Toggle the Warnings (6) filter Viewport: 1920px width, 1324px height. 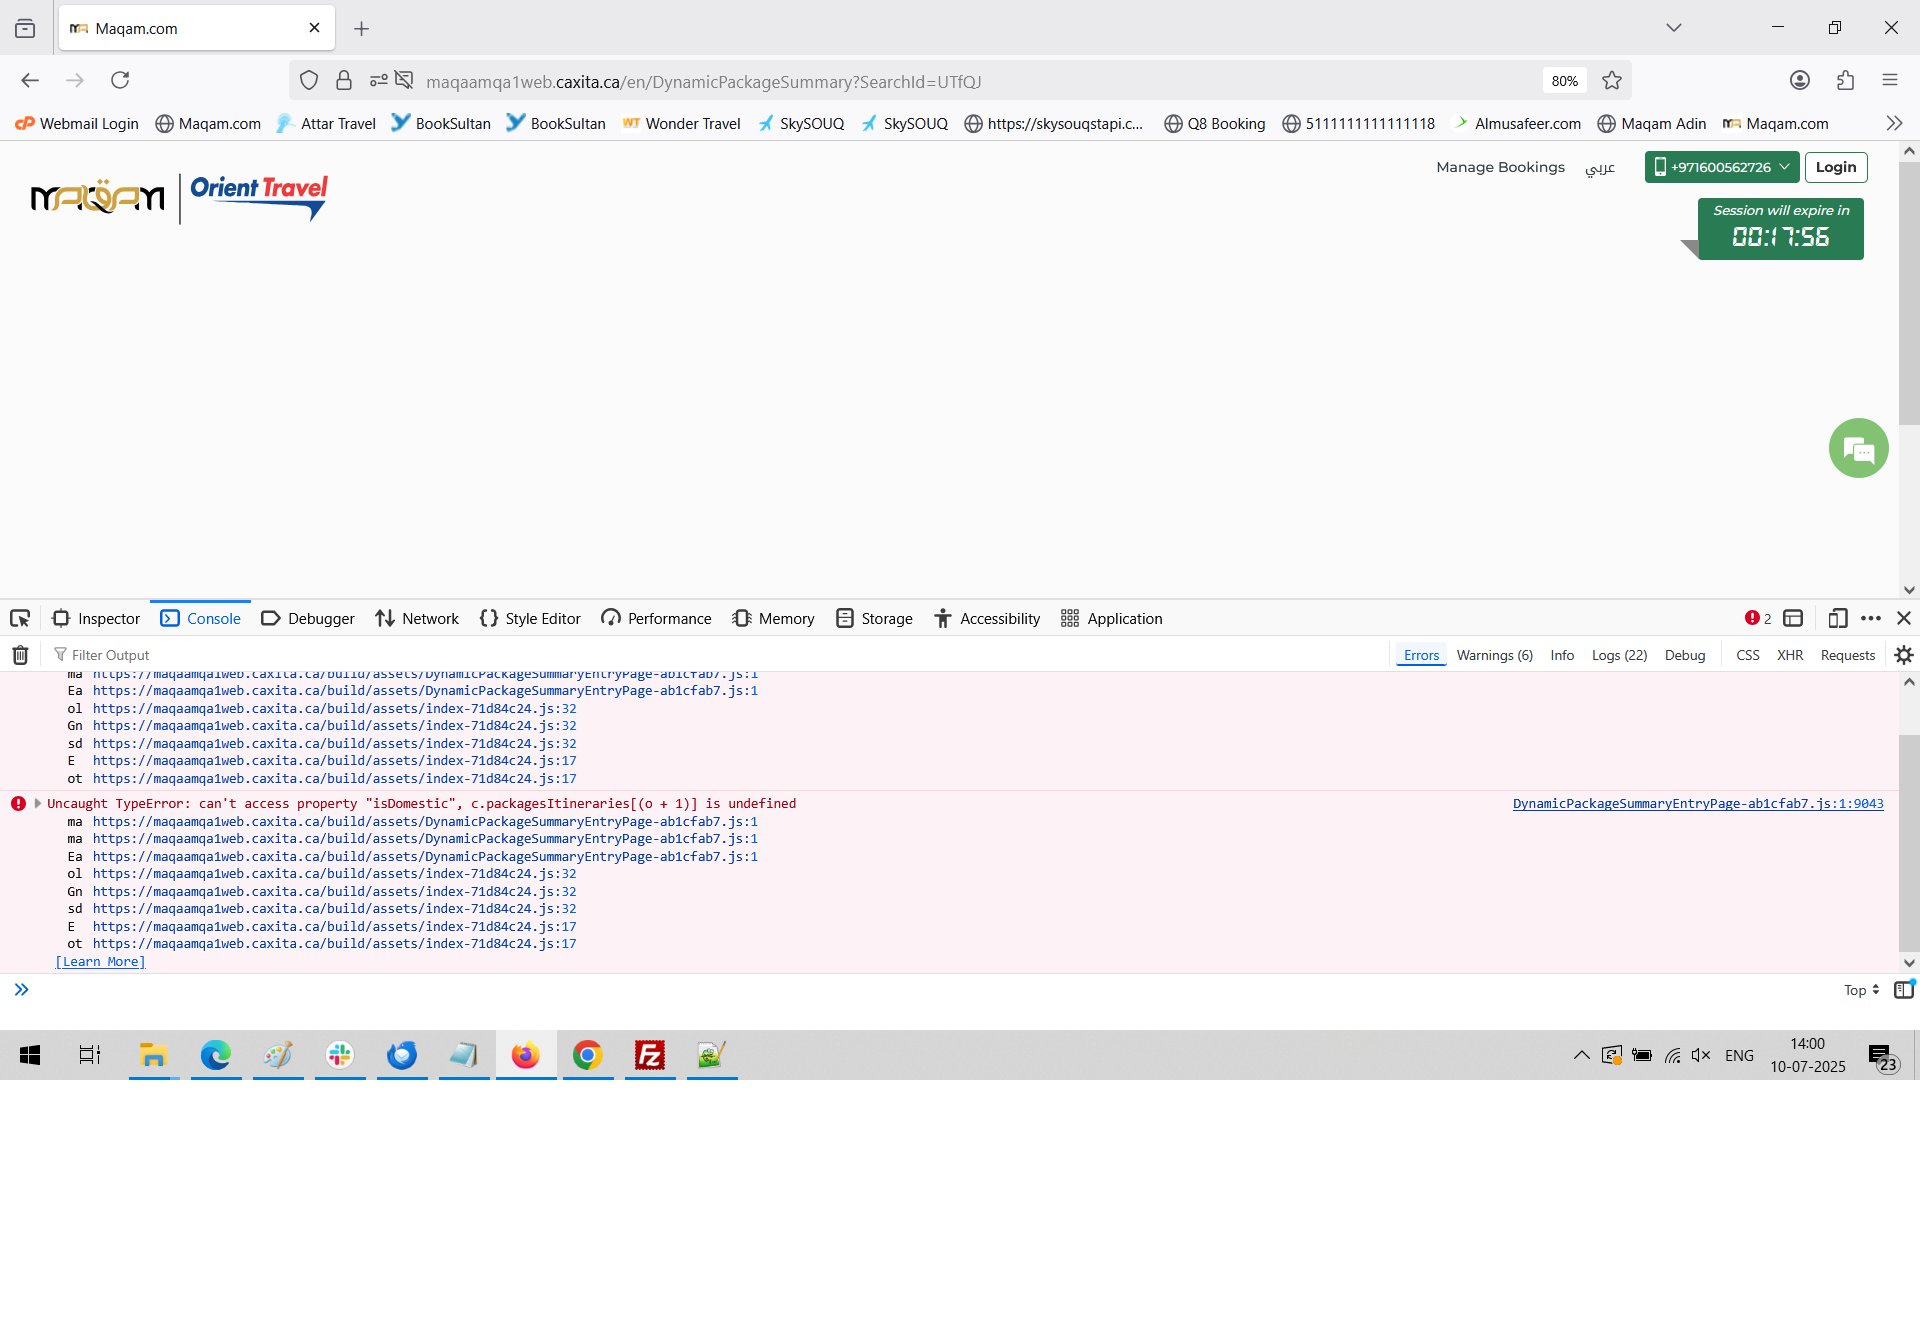(x=1494, y=655)
